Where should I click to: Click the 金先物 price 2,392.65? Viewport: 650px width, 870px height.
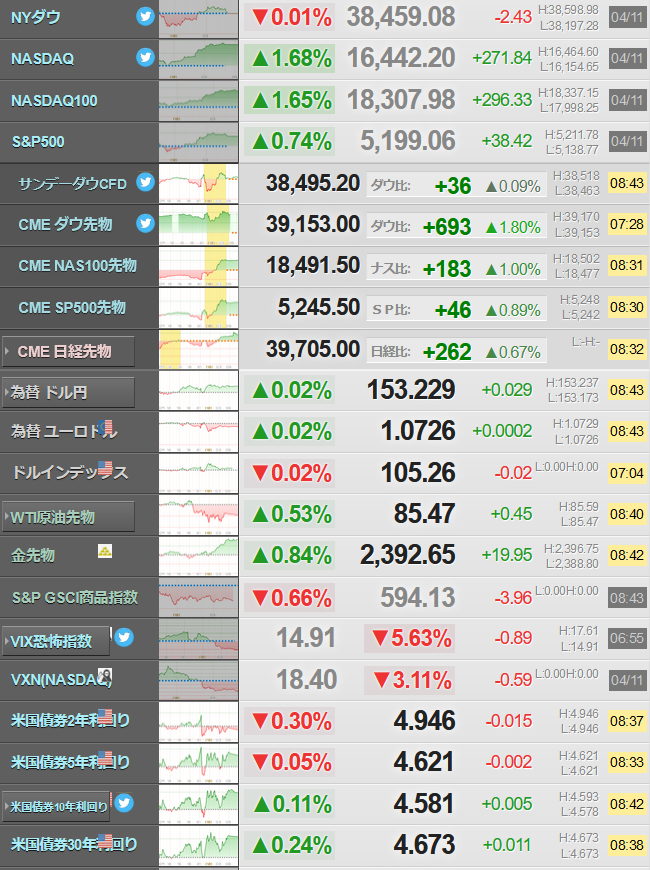click(408, 555)
